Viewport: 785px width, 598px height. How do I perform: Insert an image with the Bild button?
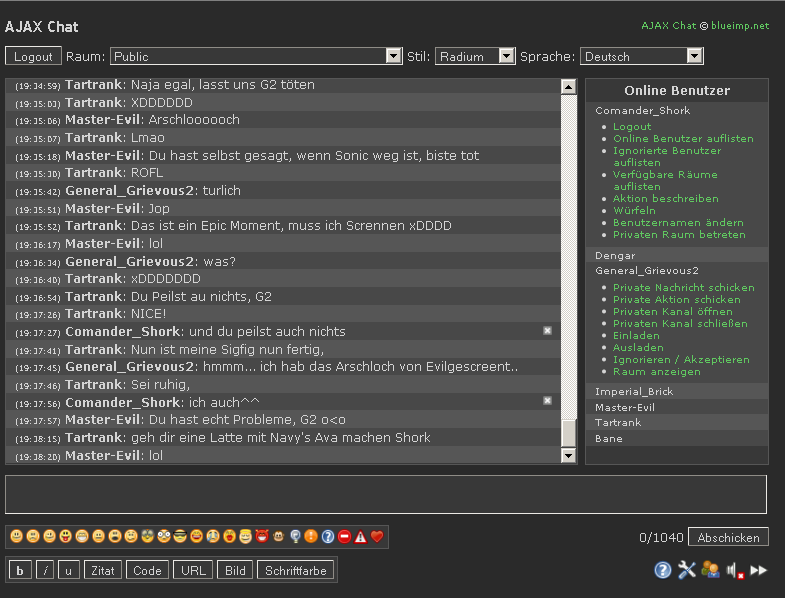click(x=235, y=570)
